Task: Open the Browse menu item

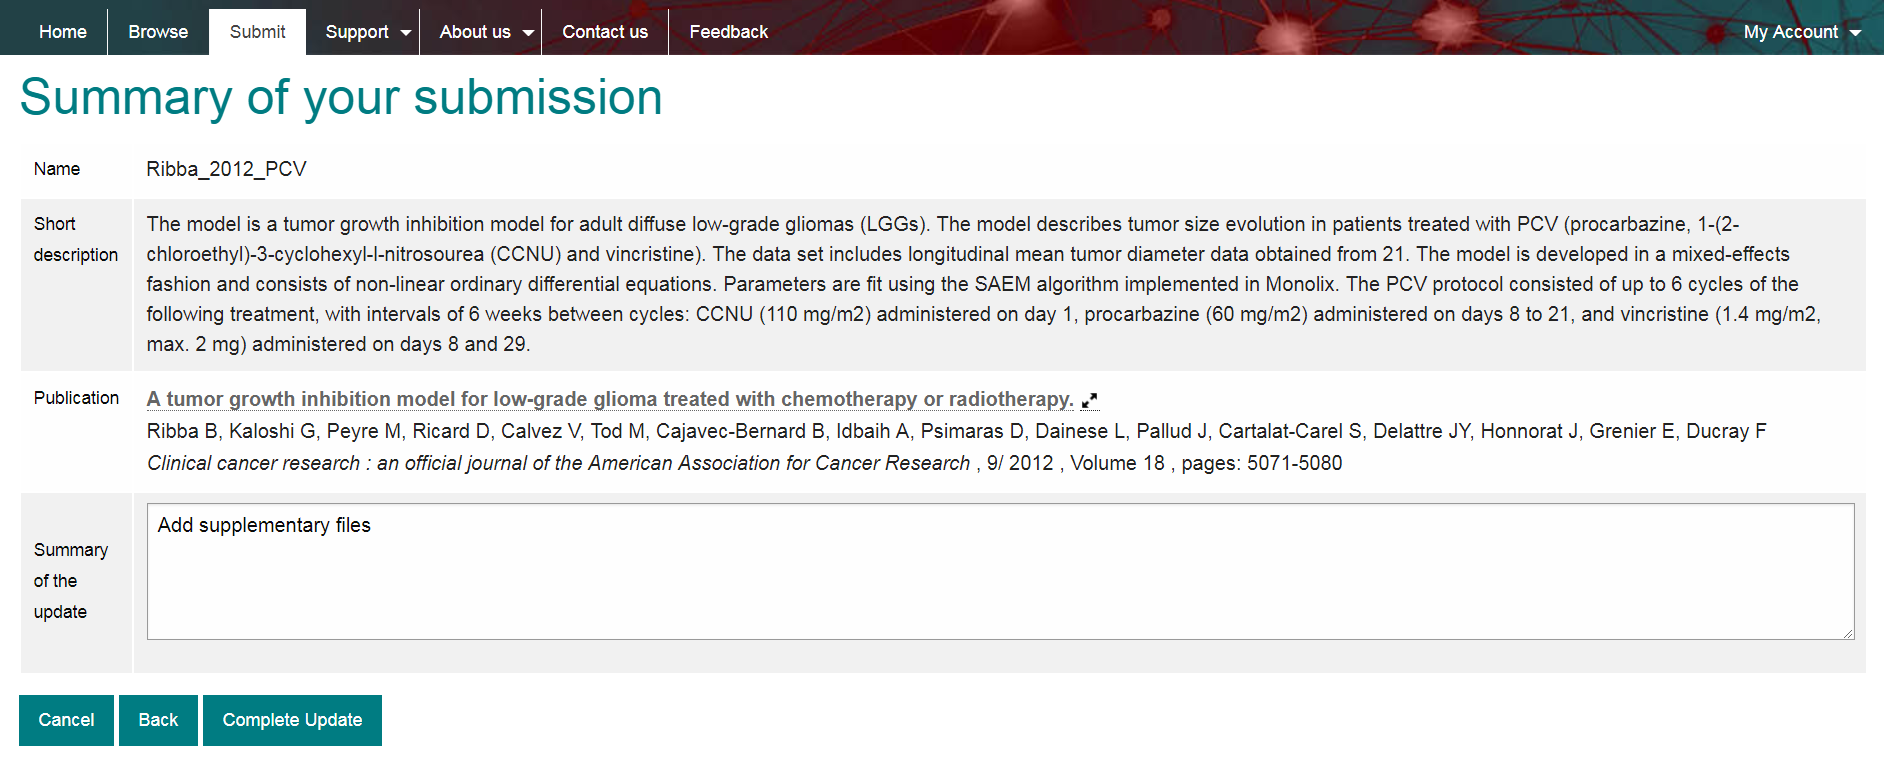Action: (x=158, y=32)
